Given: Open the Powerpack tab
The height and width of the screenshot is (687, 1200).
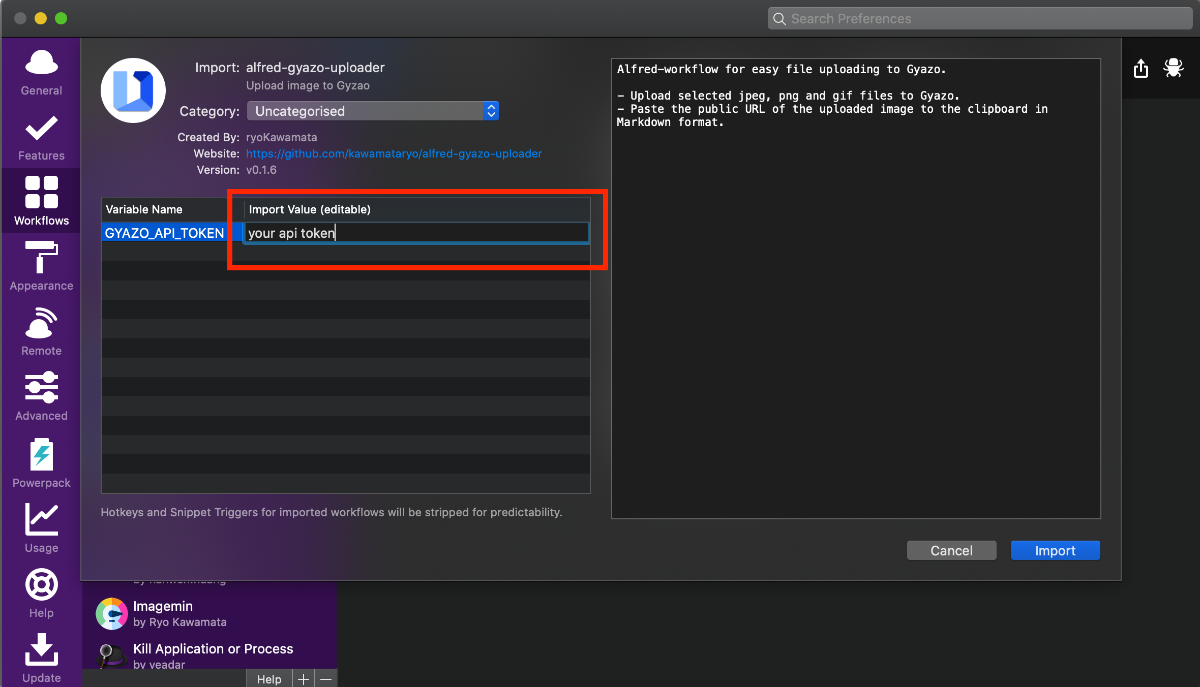Looking at the screenshot, I should [x=41, y=463].
